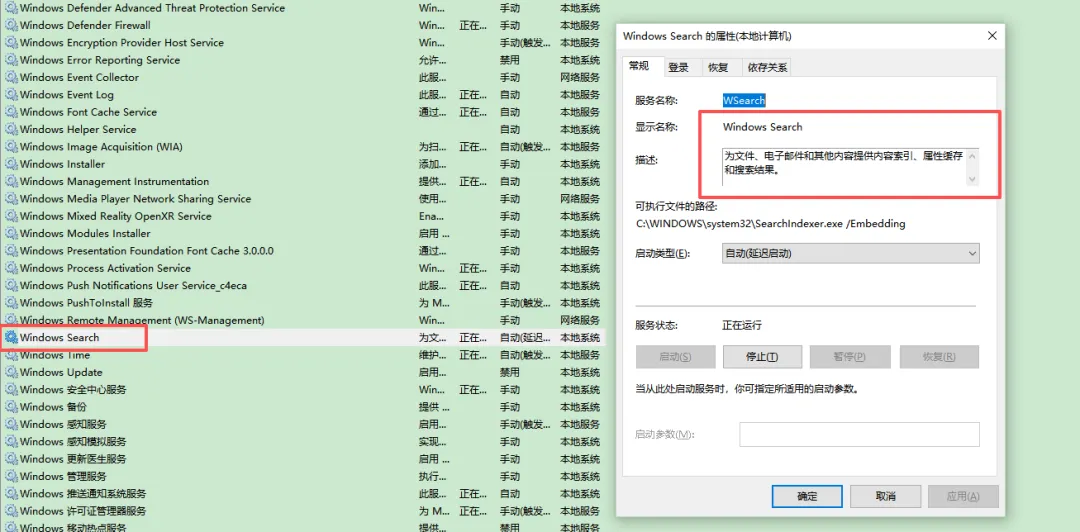Select Windows Media Player Network Sharing Service
The width and height of the screenshot is (1080, 532).
[302, 198]
